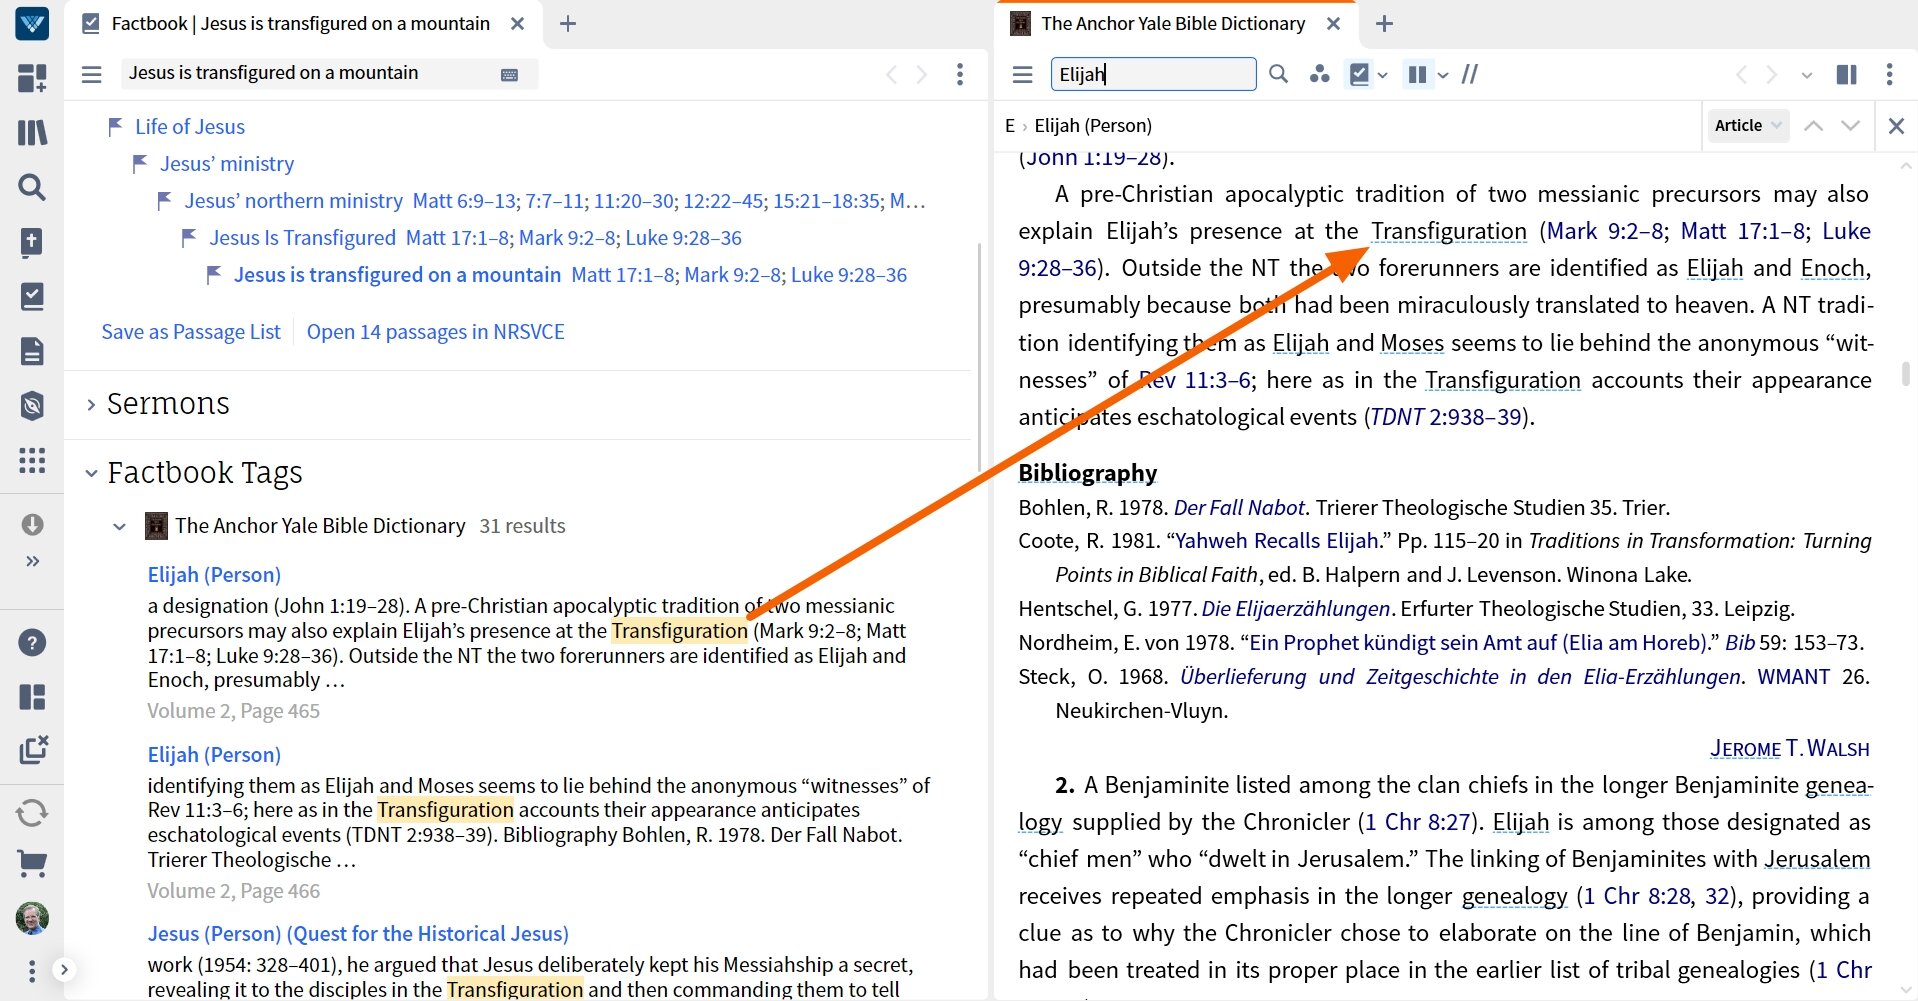
Task: Click the Rev 11:3–6 reference link
Action: click(x=1194, y=380)
